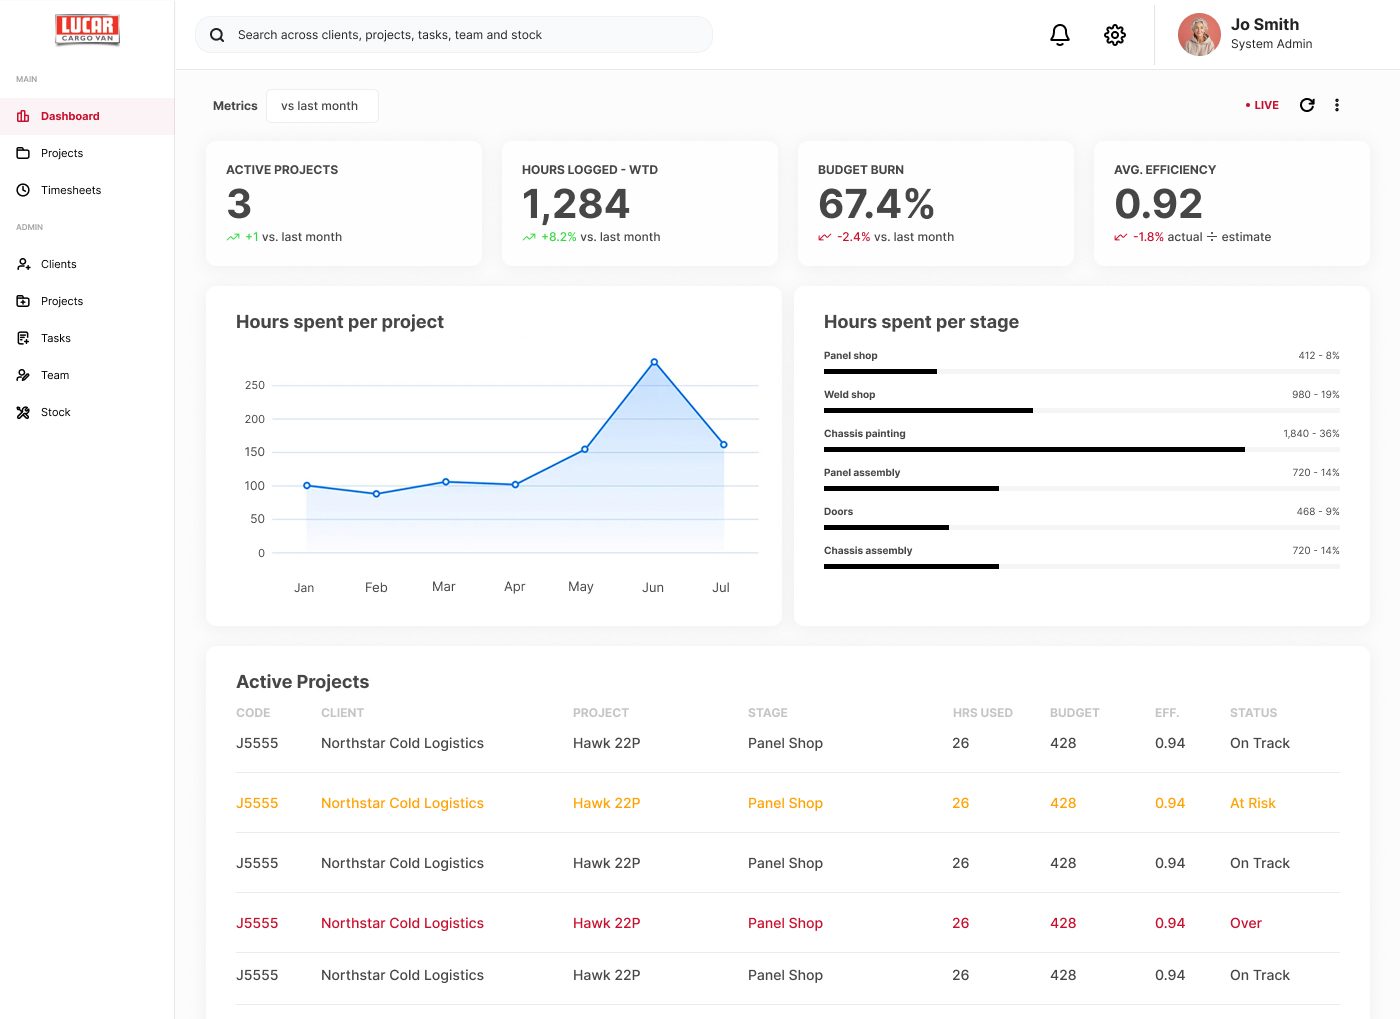This screenshot has height=1019, width=1400.
Task: Click the Chassis painting progress bar
Action: tap(1082, 449)
